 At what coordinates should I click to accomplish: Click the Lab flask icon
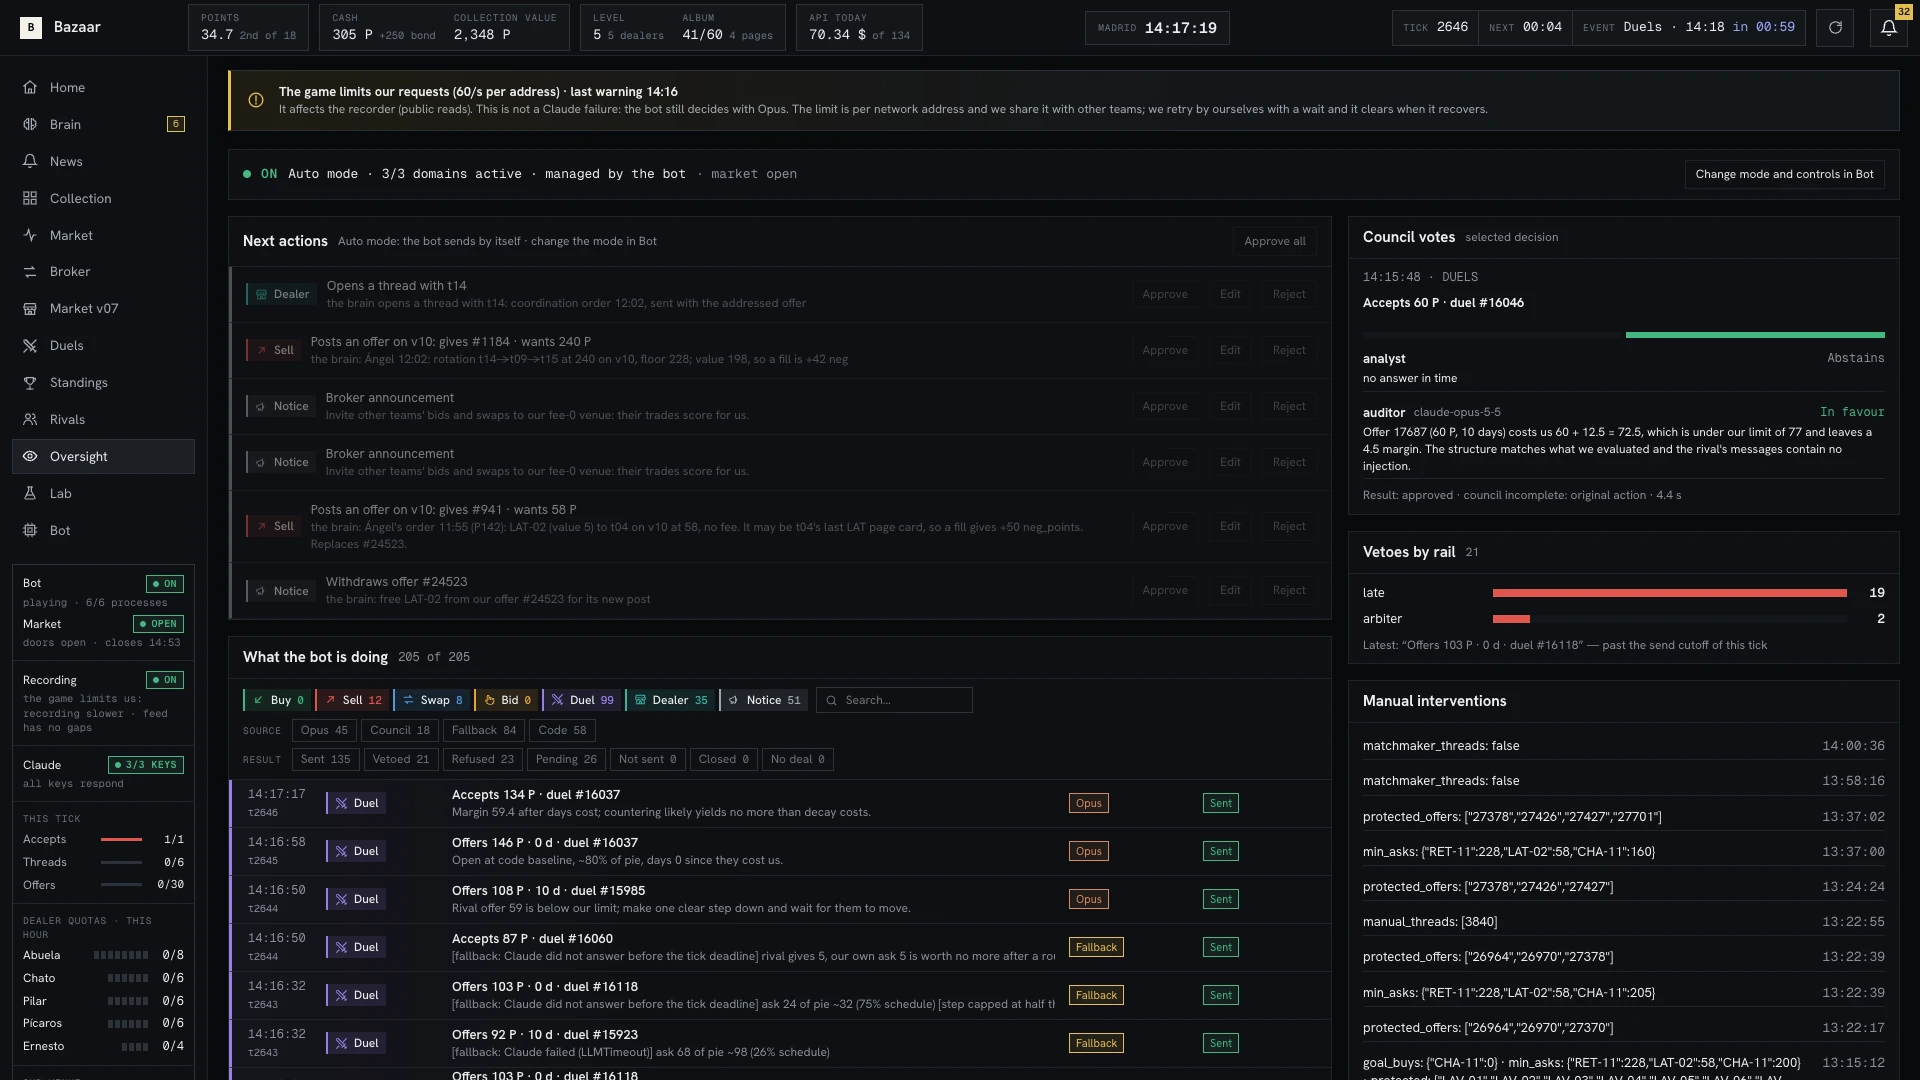click(30, 493)
